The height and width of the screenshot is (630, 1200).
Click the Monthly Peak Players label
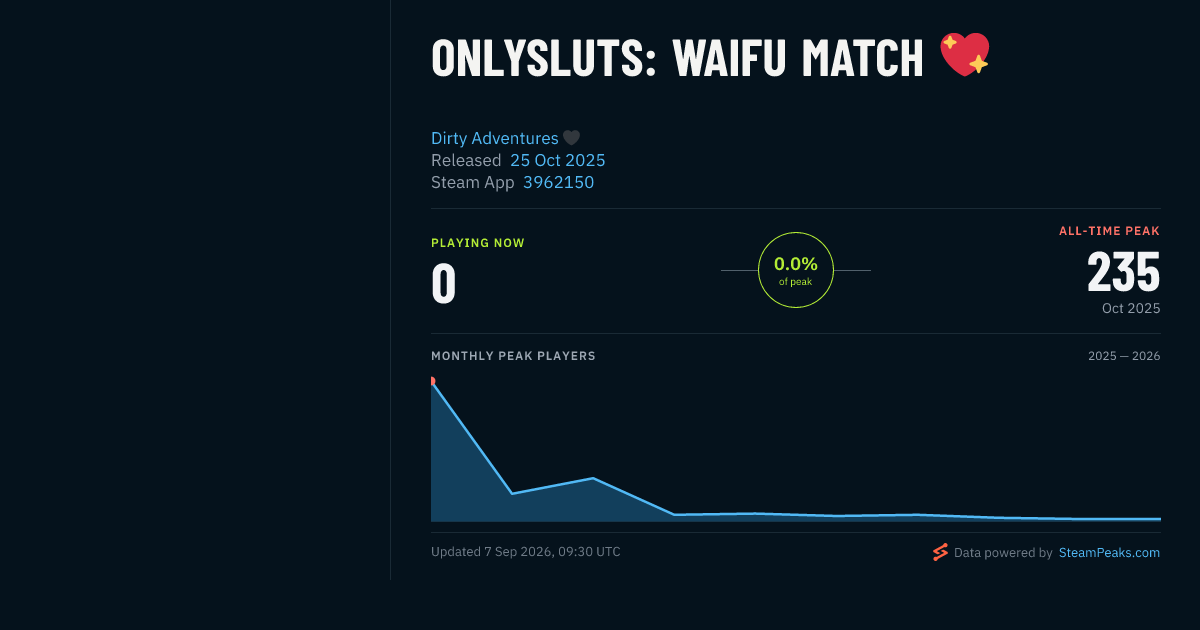click(513, 356)
